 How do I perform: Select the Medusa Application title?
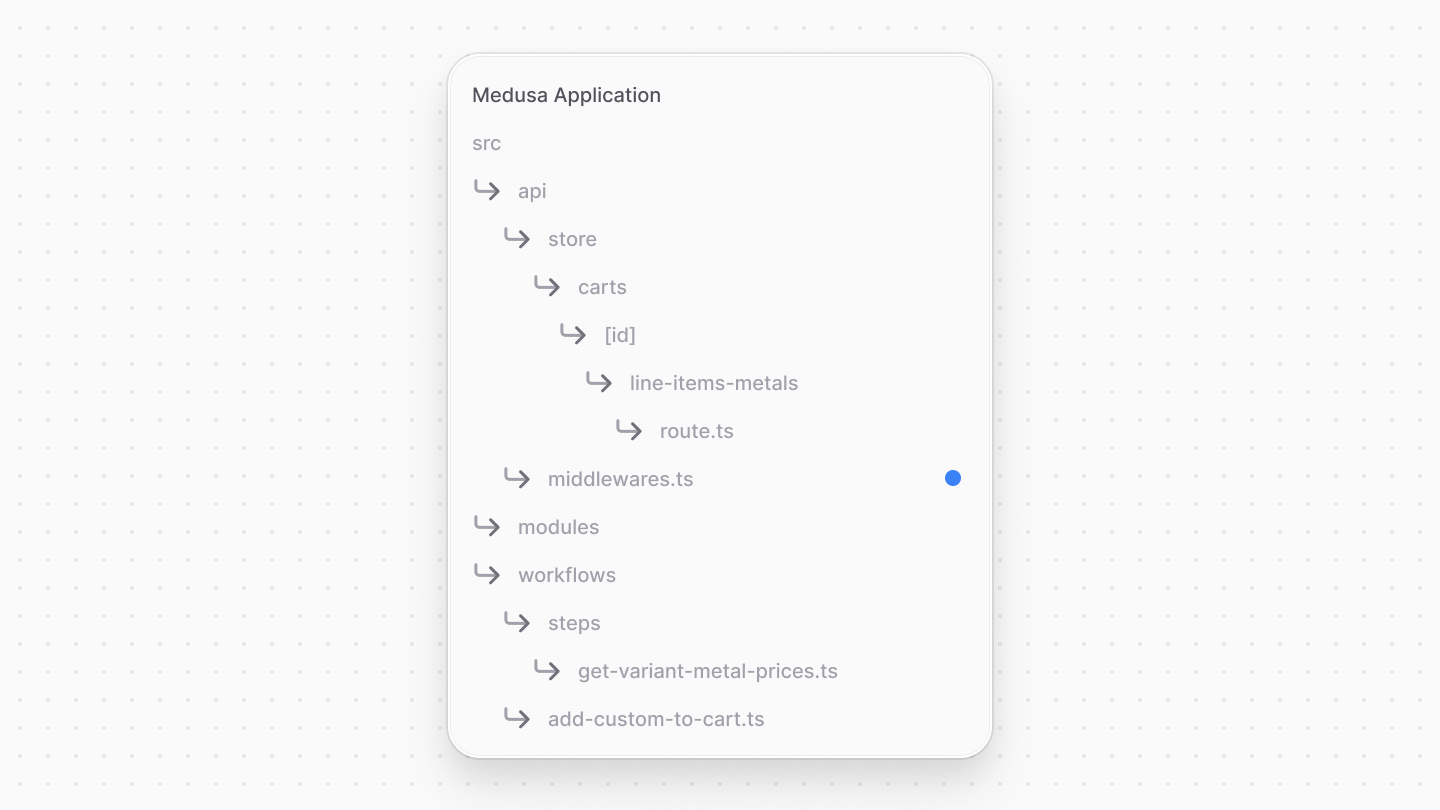pos(566,95)
